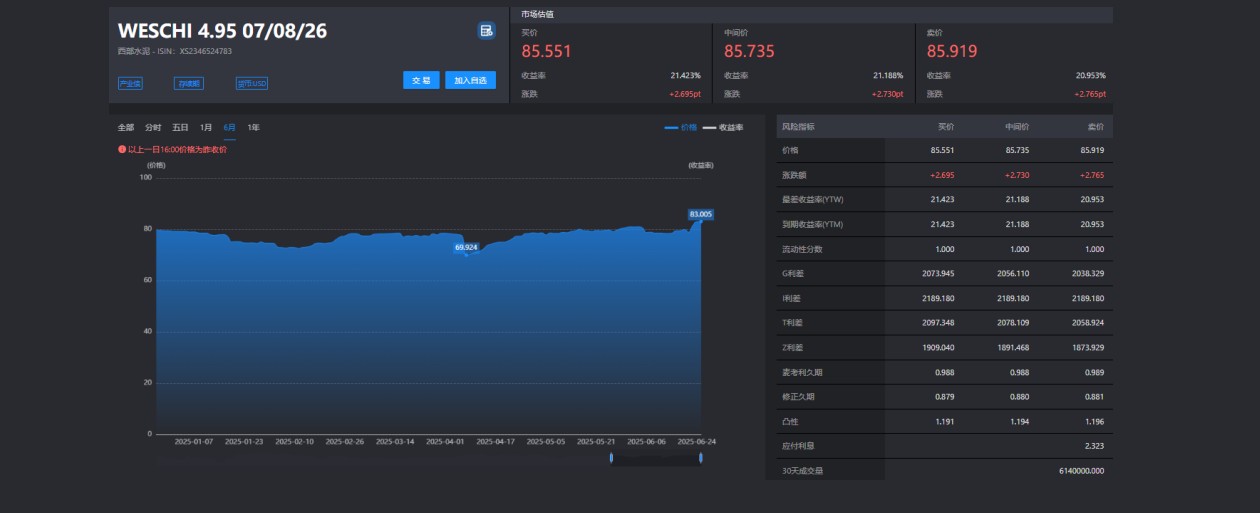Click the 交易 trade button
This screenshot has height=513, width=1260.
(x=421, y=80)
